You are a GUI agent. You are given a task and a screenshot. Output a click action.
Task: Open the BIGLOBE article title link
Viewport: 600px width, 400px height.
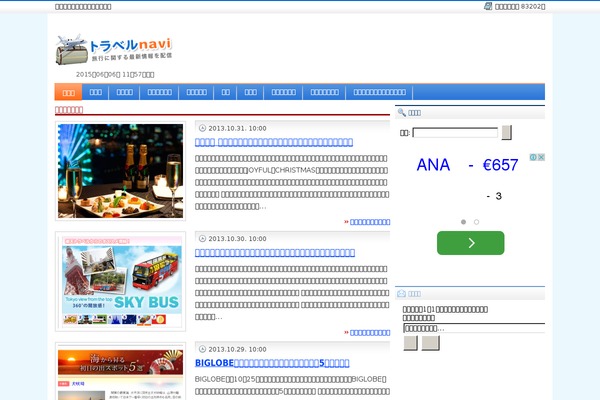point(272,363)
